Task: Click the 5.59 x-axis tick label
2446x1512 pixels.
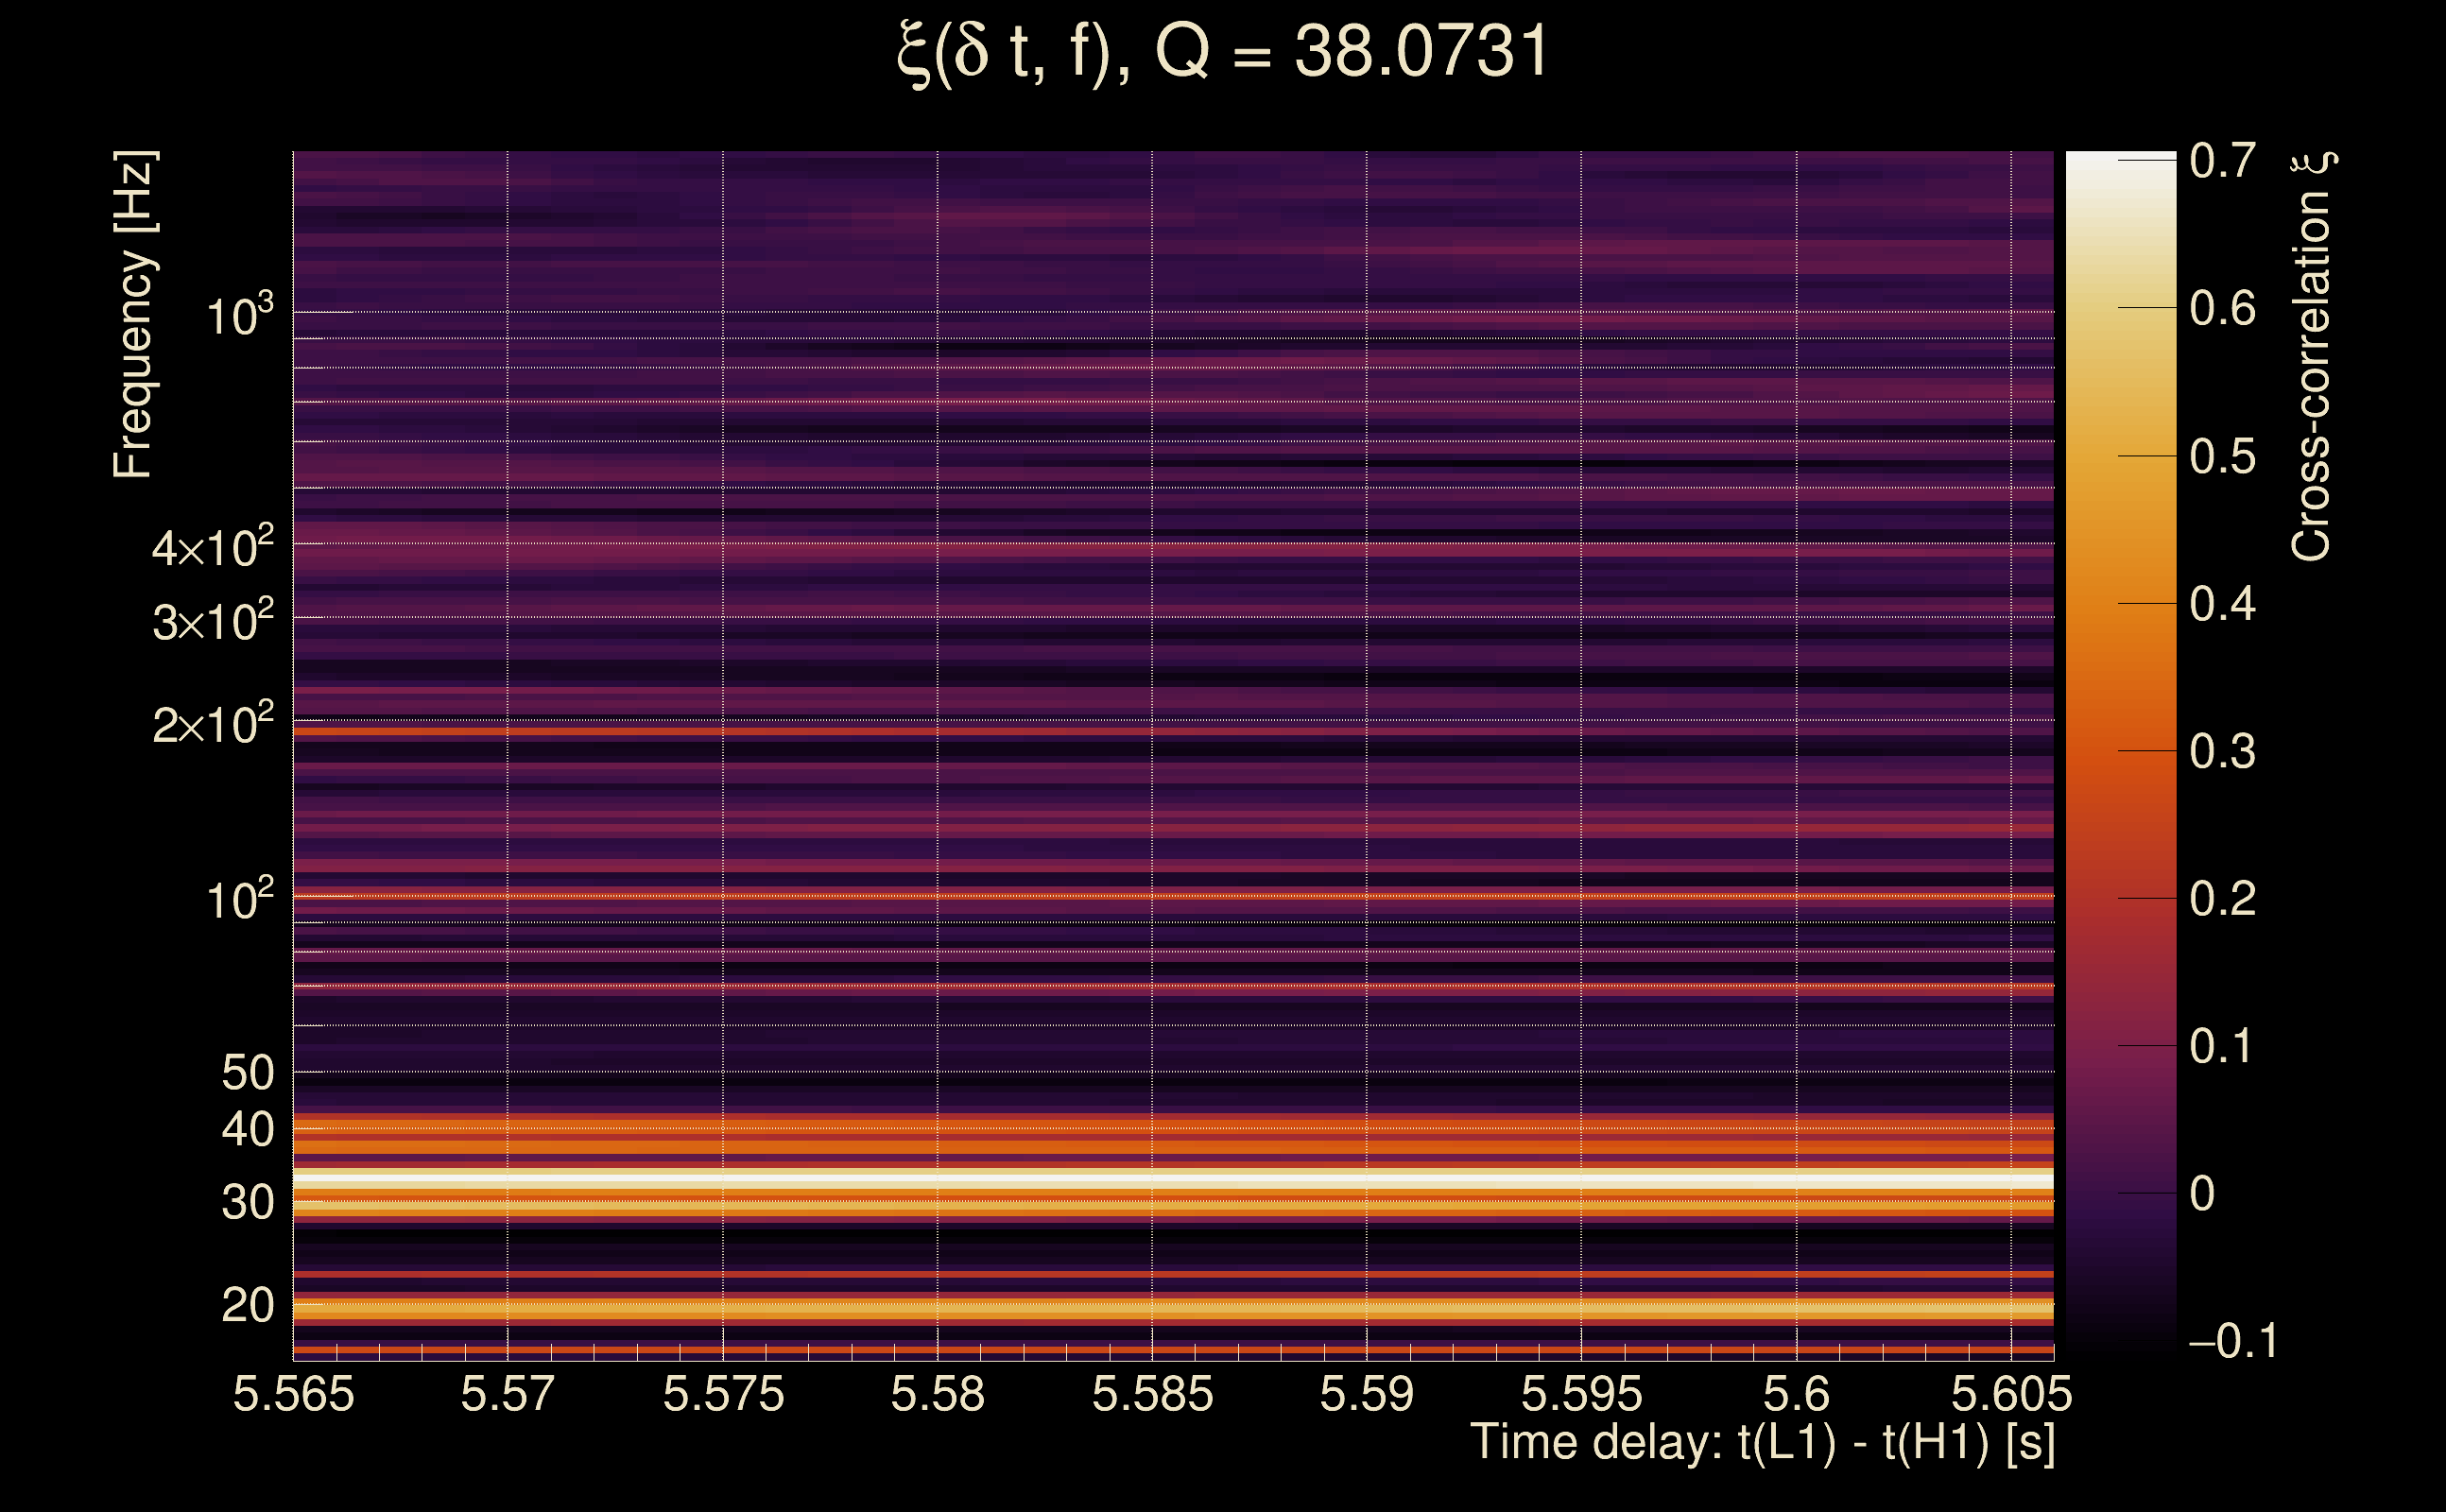Action: pyautogui.click(x=1366, y=1394)
